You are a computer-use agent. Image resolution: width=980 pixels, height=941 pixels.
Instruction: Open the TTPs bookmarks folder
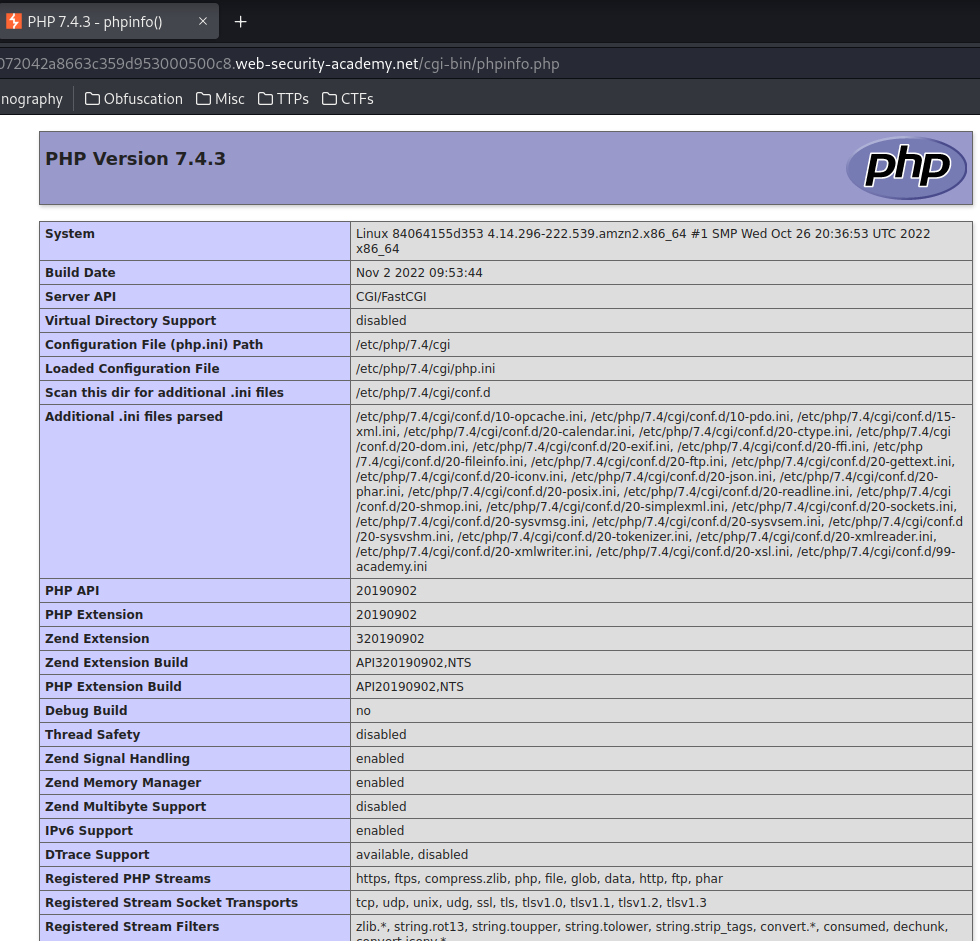(283, 99)
